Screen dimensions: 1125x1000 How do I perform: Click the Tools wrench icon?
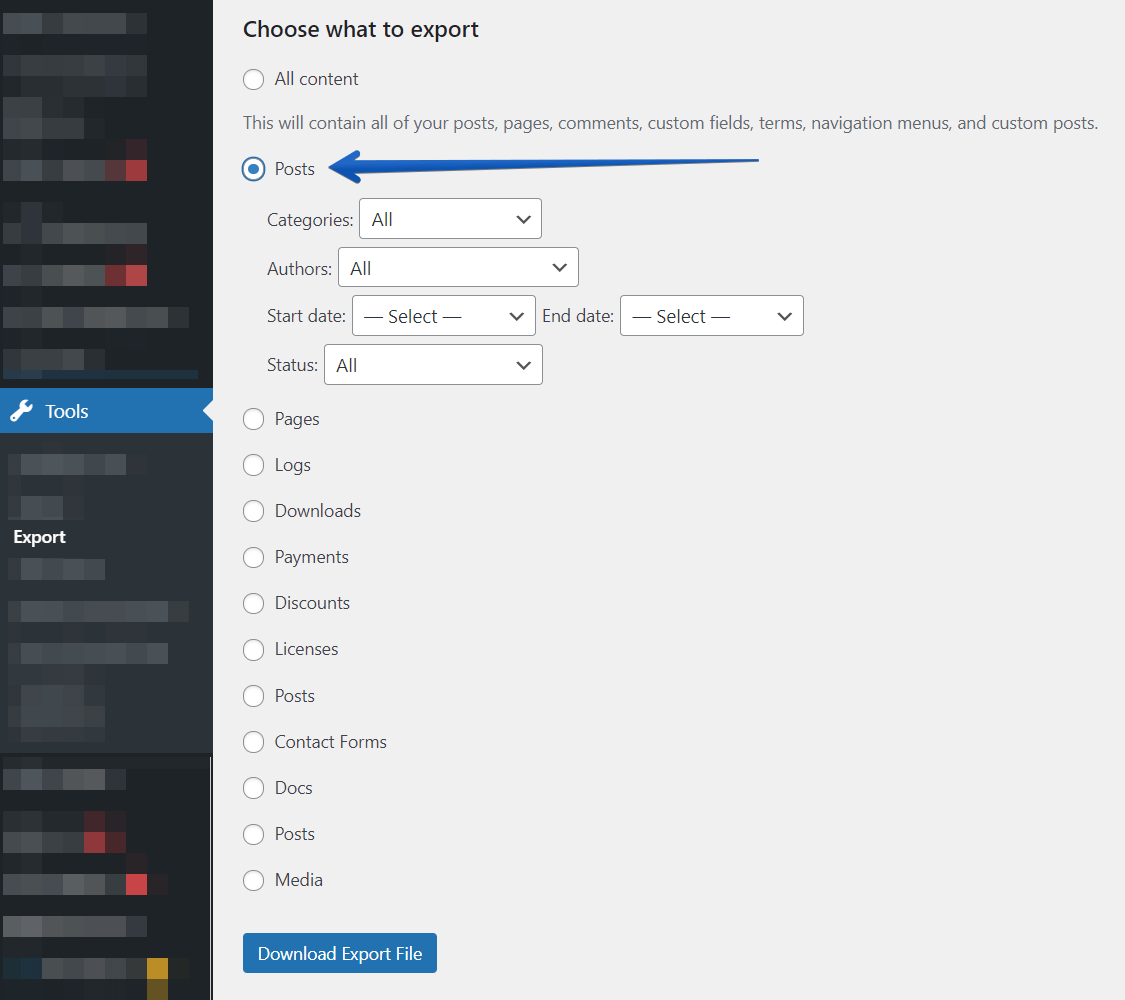pos(22,411)
